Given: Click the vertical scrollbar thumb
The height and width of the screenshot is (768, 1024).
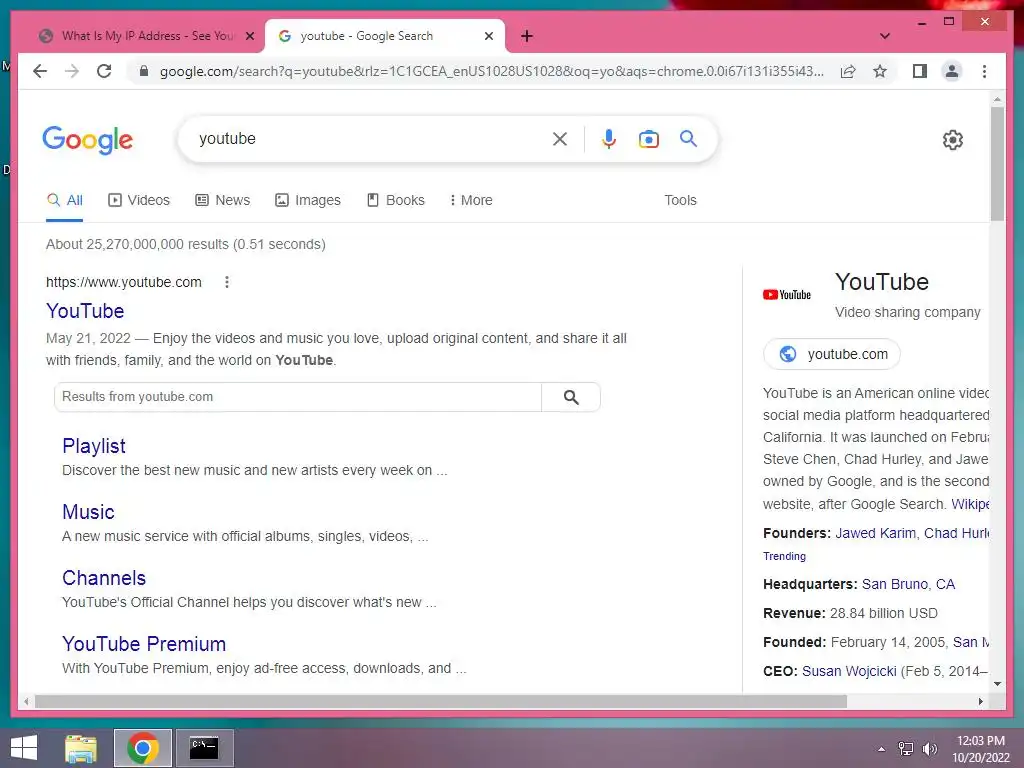Looking at the screenshot, I should [x=997, y=163].
